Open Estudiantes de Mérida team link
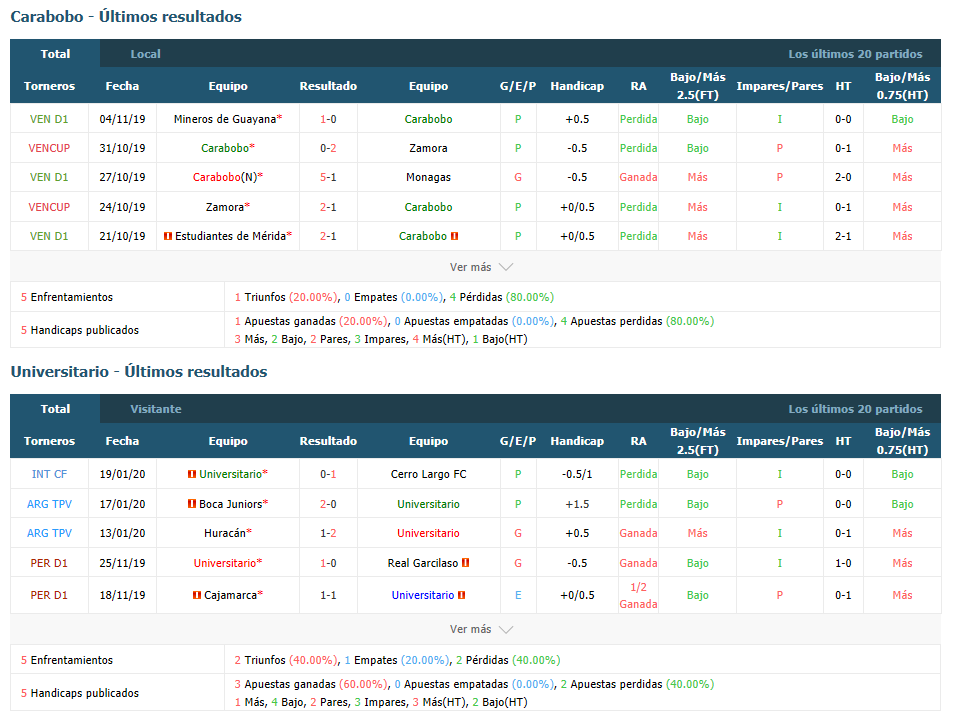The image size is (964, 717). pos(233,236)
